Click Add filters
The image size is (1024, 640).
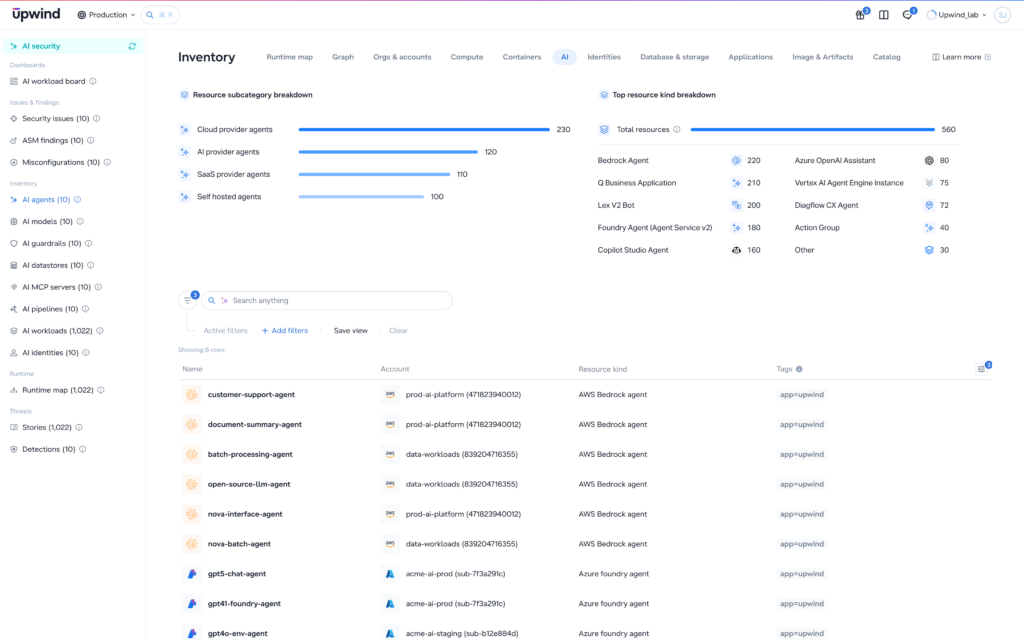click(x=285, y=331)
